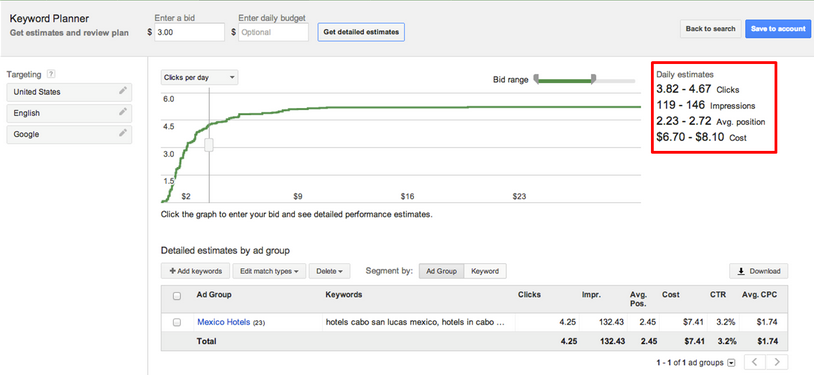The image size is (814, 375).
Task: Click Back to search button
Action: tap(710, 29)
